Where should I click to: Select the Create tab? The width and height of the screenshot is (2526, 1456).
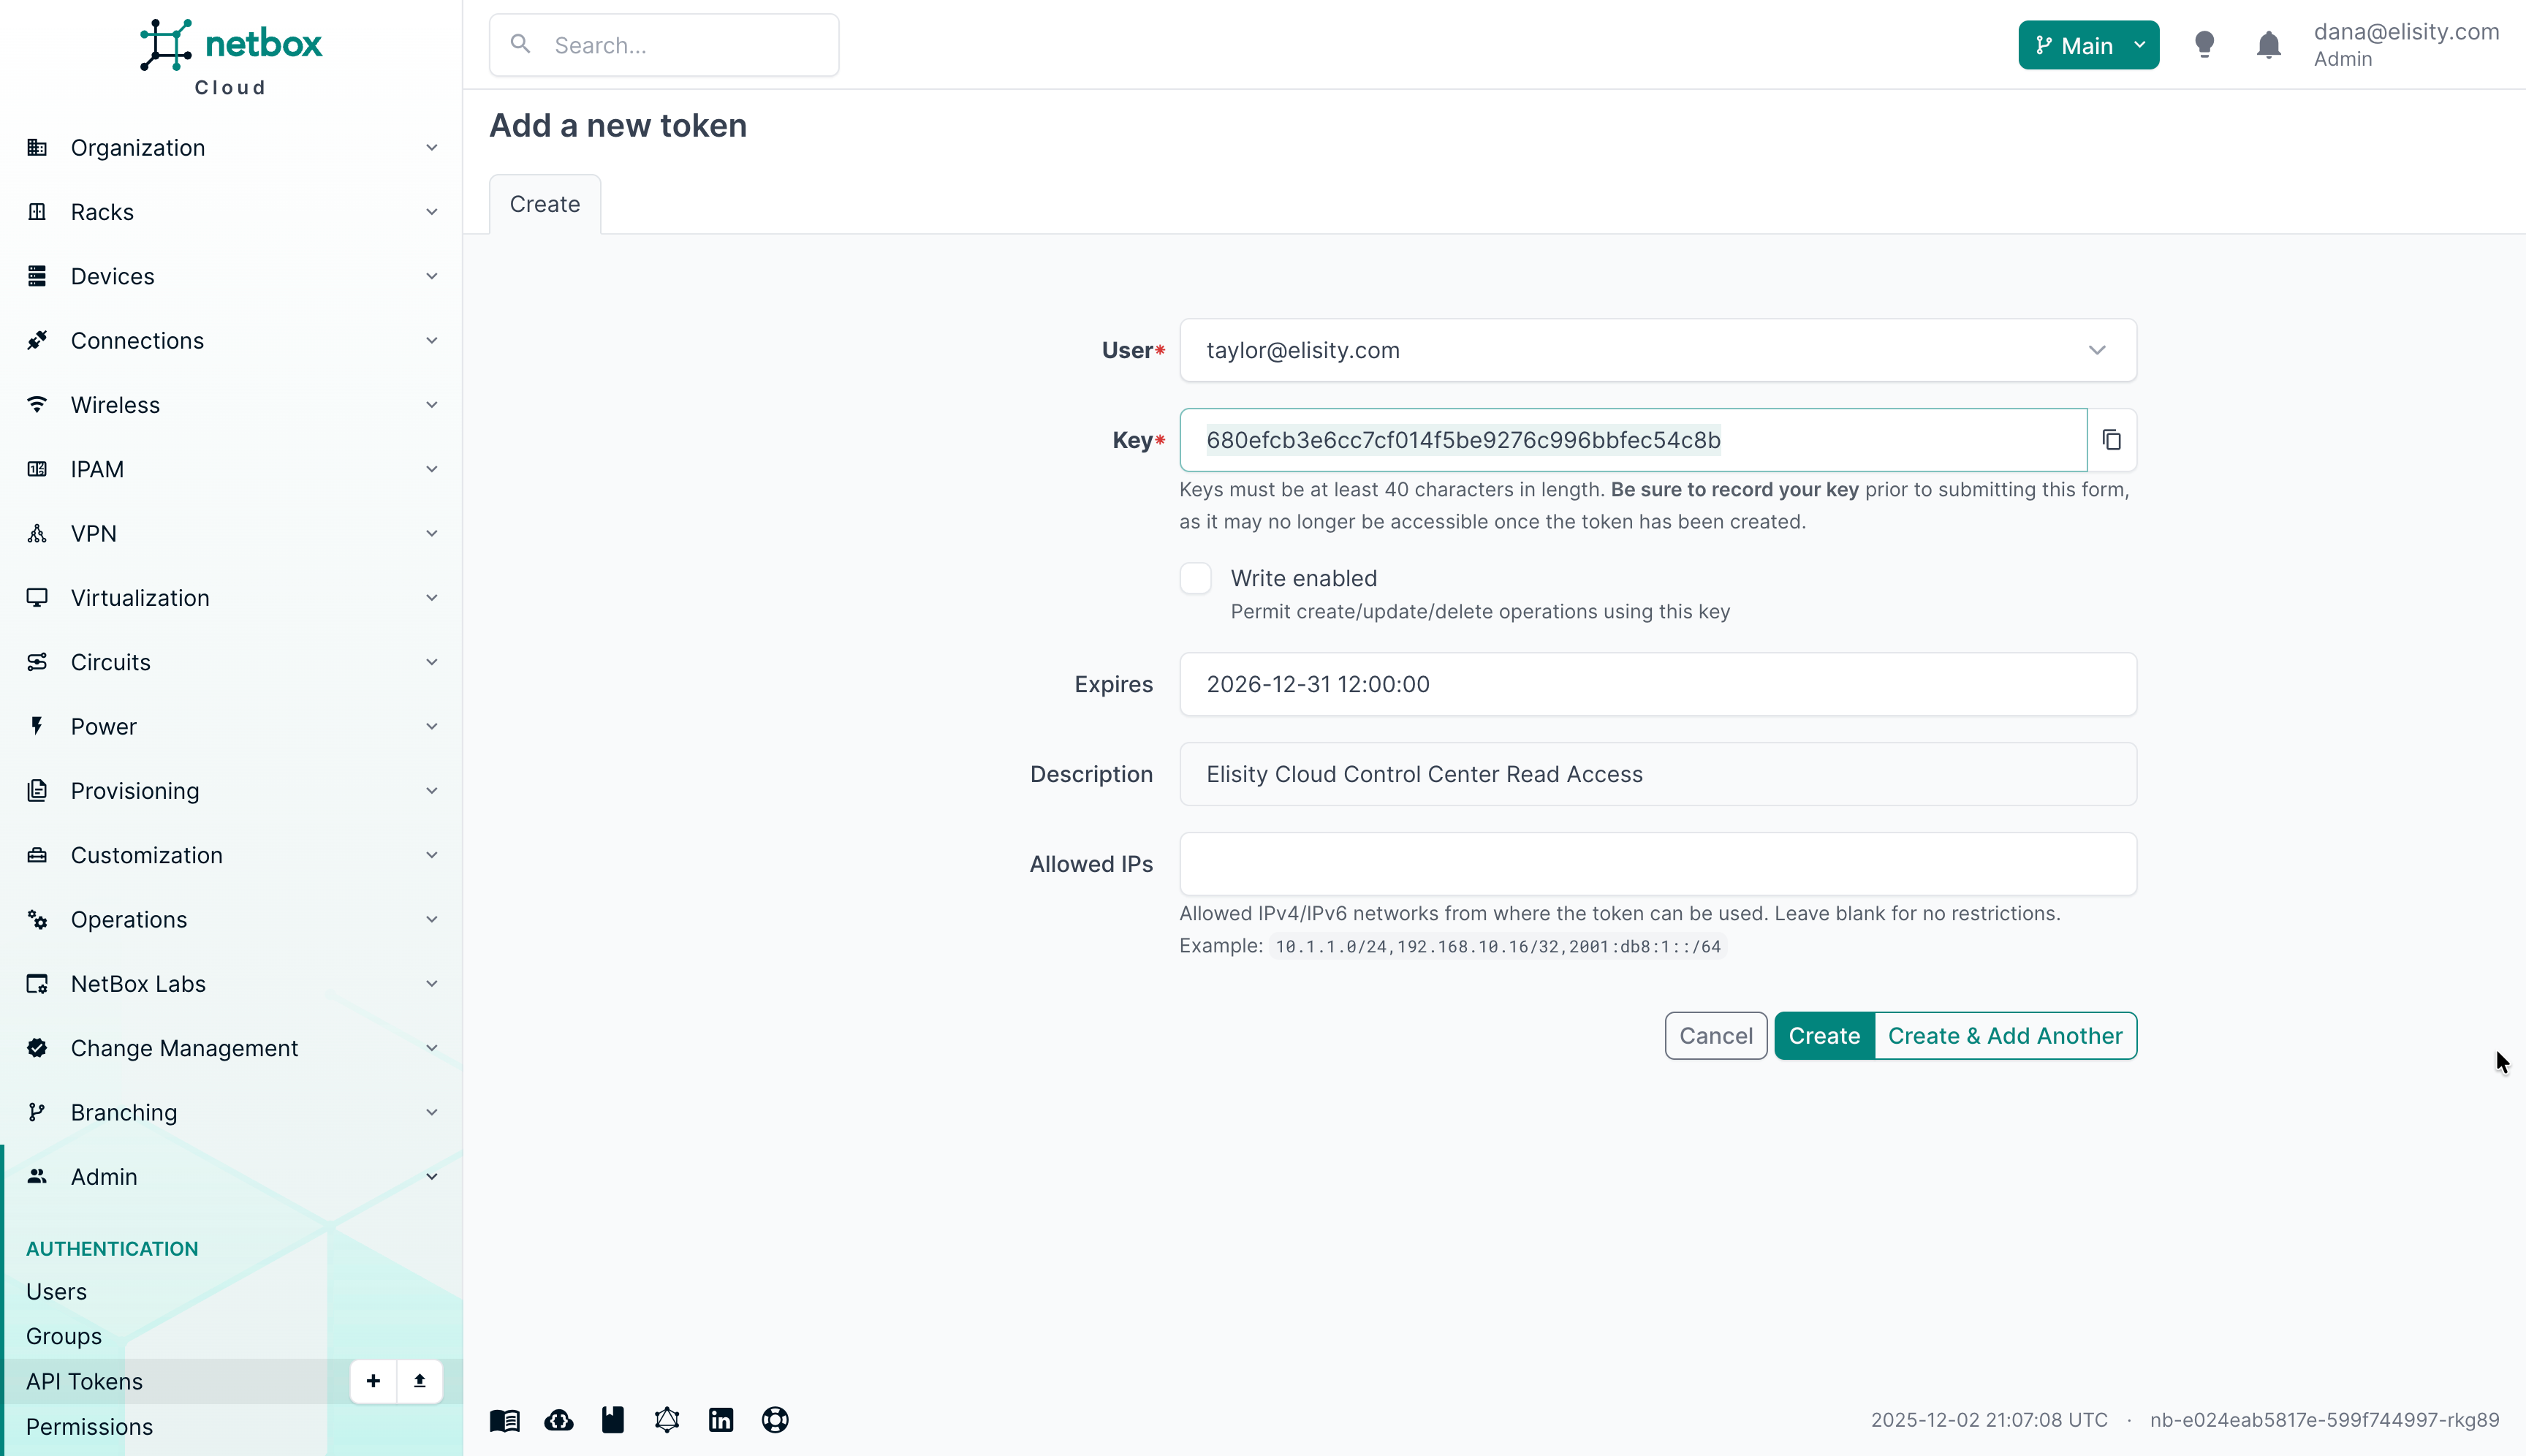tap(544, 204)
